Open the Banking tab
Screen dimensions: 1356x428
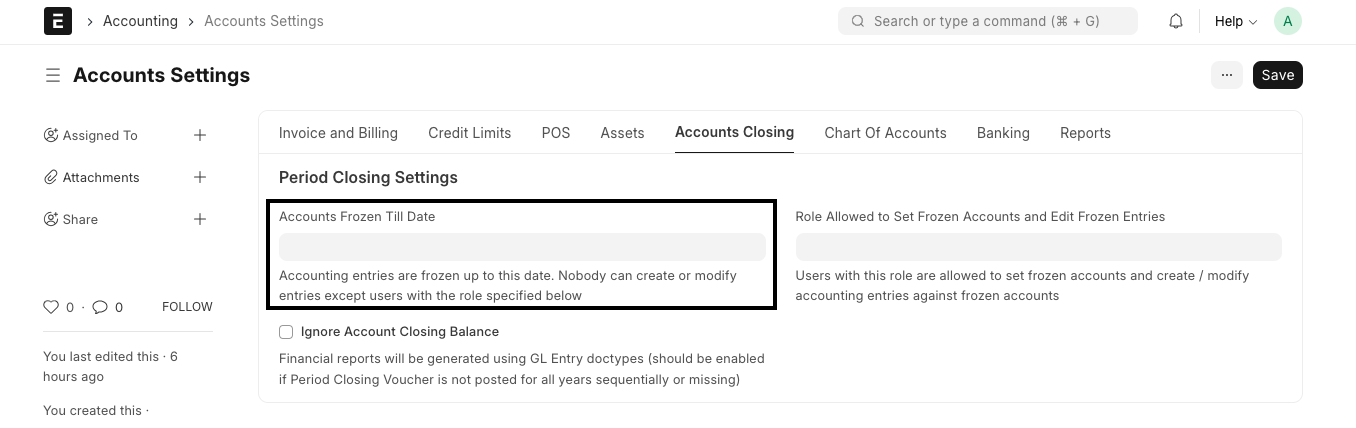[1003, 133]
